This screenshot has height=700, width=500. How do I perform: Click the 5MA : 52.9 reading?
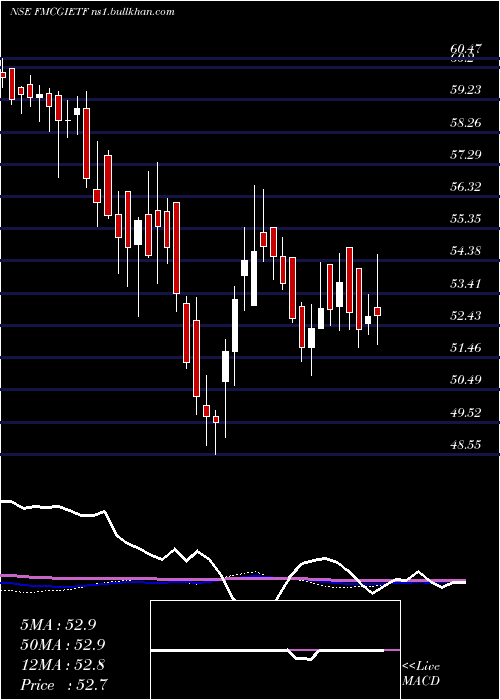pyautogui.click(x=58, y=625)
